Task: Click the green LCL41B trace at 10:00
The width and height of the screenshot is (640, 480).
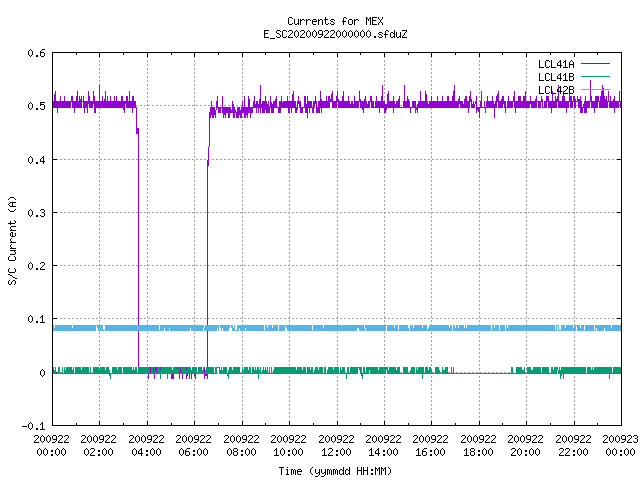Action: pyautogui.click(x=289, y=371)
